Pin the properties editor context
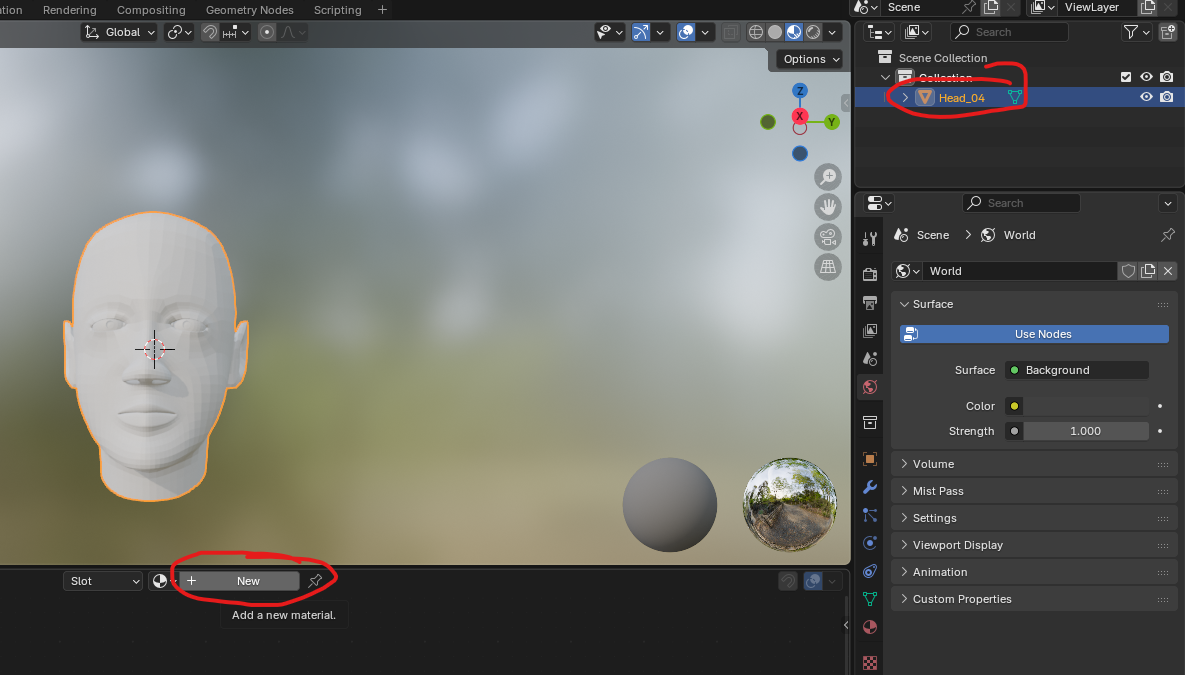1185x675 pixels. click(1168, 235)
